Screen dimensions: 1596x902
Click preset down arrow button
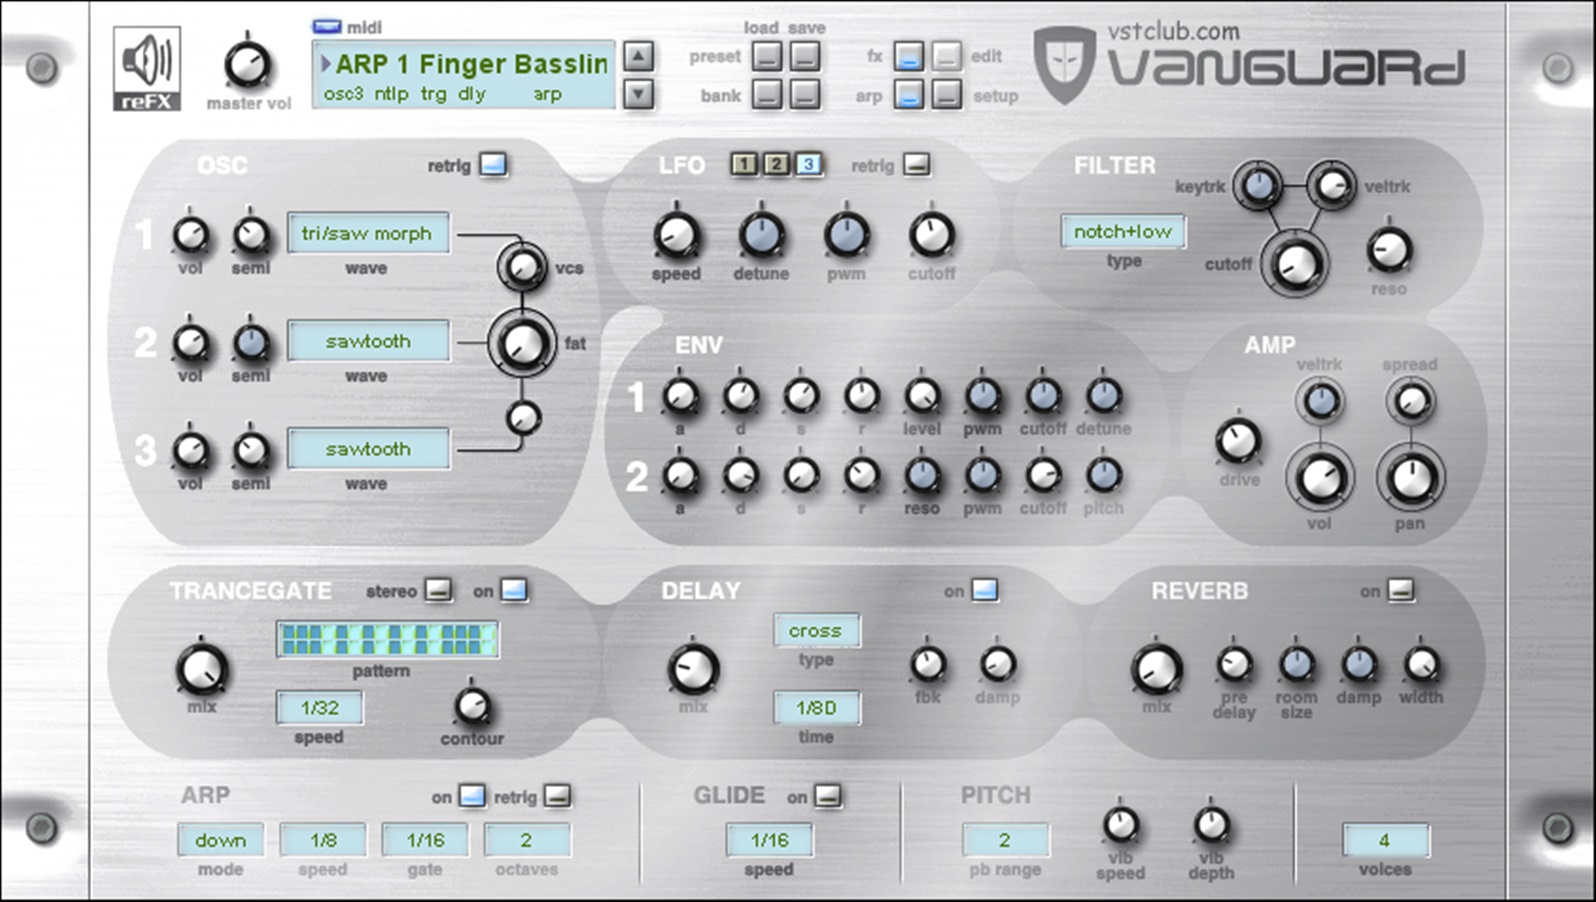point(638,95)
